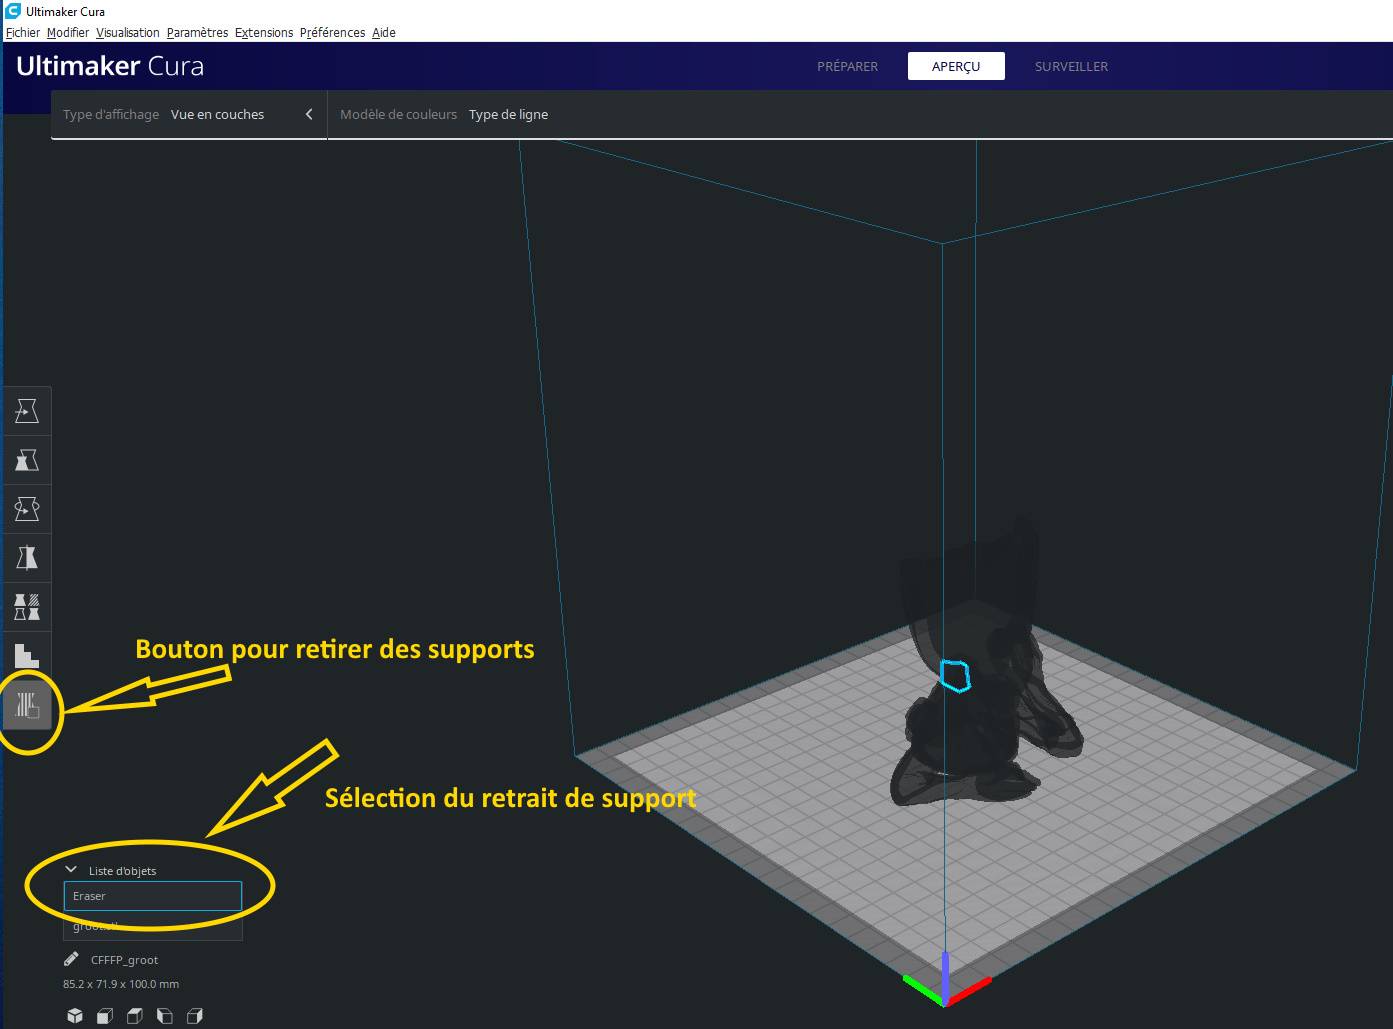Screen dimensions: 1393x1029
Task: Select the APERÇU stage tab
Action: pos(956,66)
